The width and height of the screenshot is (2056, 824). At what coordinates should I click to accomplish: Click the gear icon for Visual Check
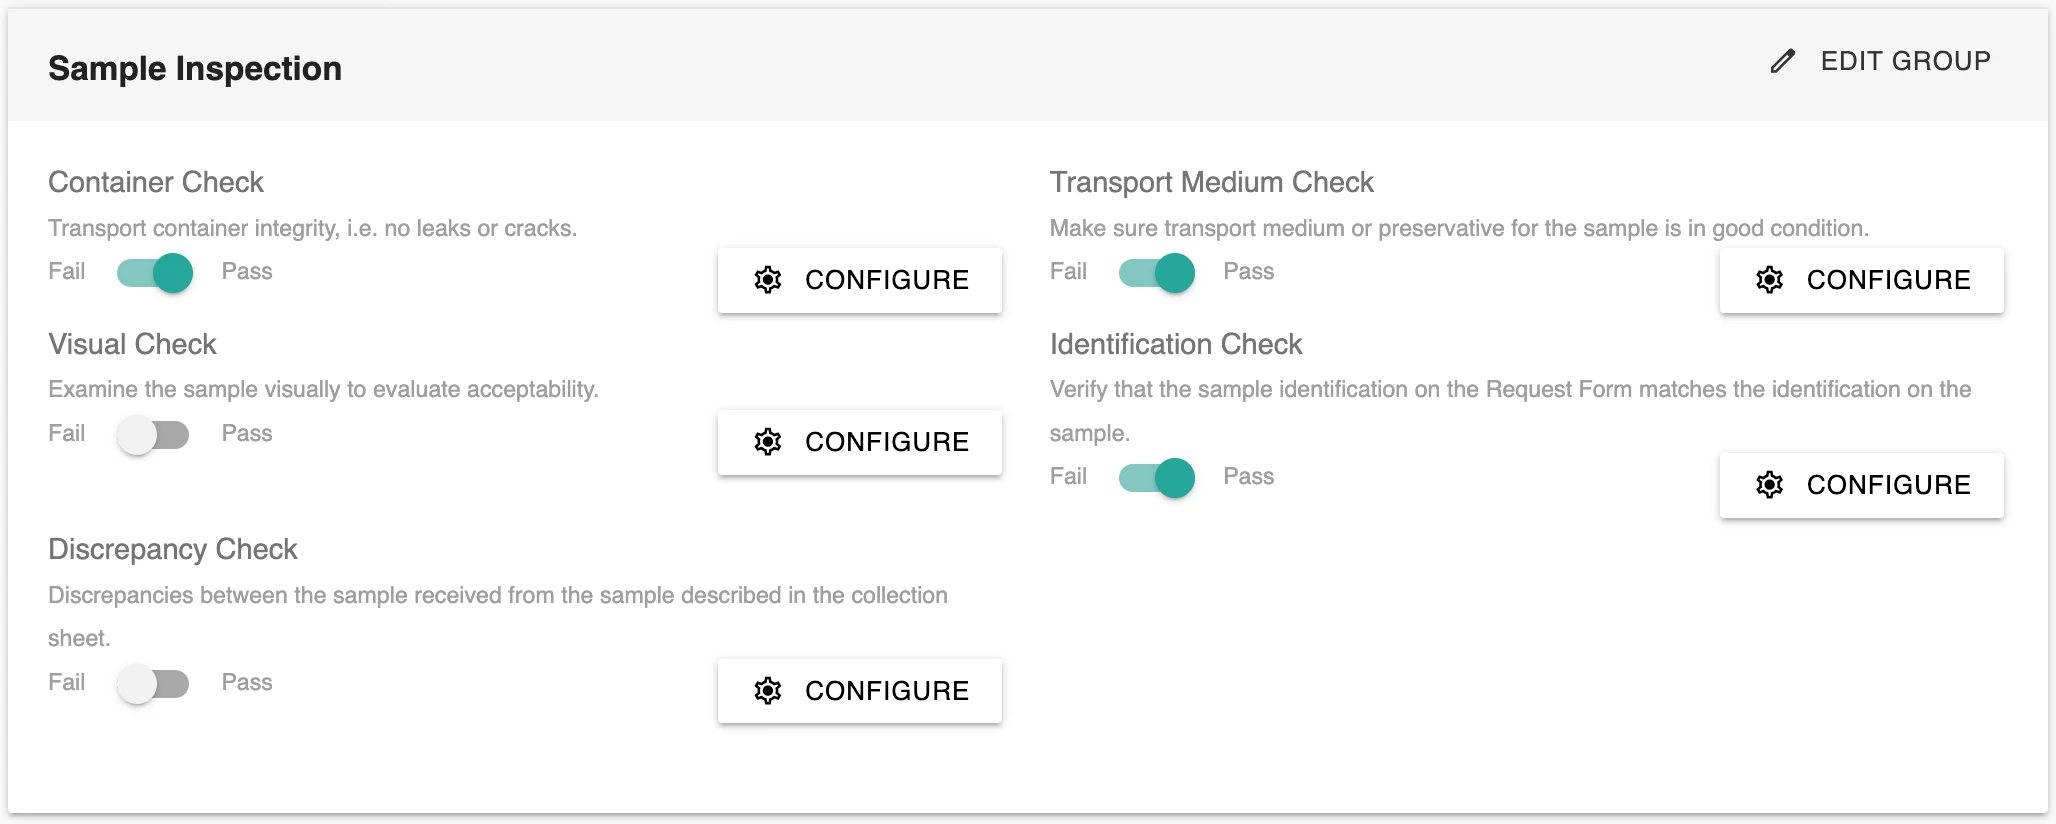(x=768, y=442)
